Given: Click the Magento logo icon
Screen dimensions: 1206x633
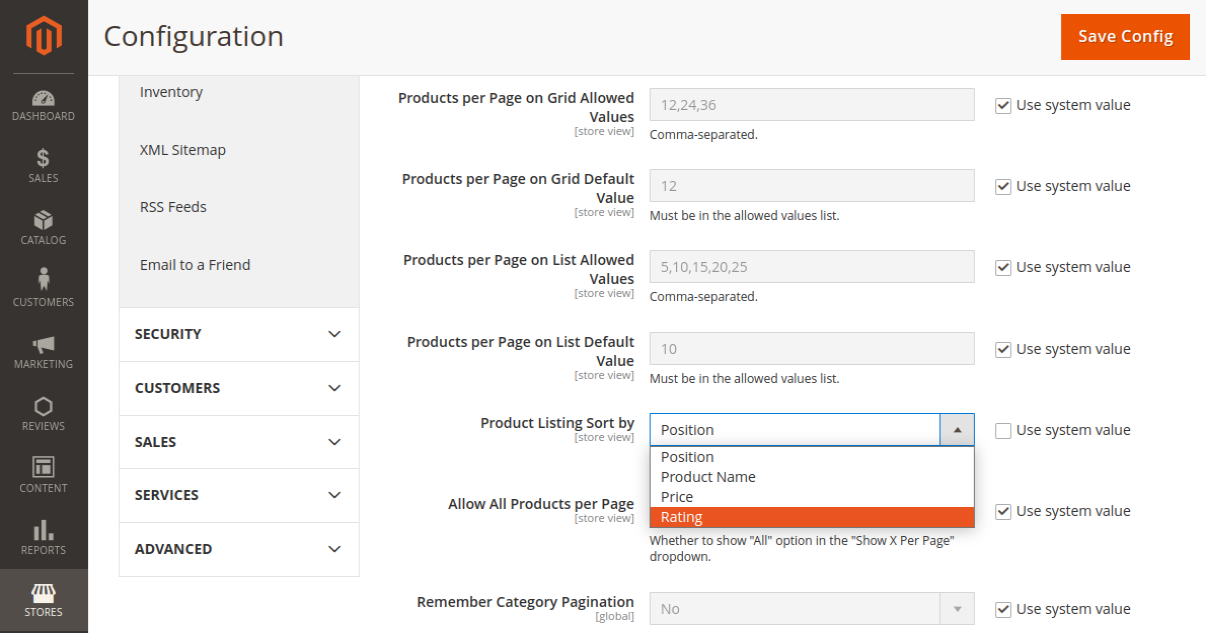Looking at the screenshot, I should 43,37.
